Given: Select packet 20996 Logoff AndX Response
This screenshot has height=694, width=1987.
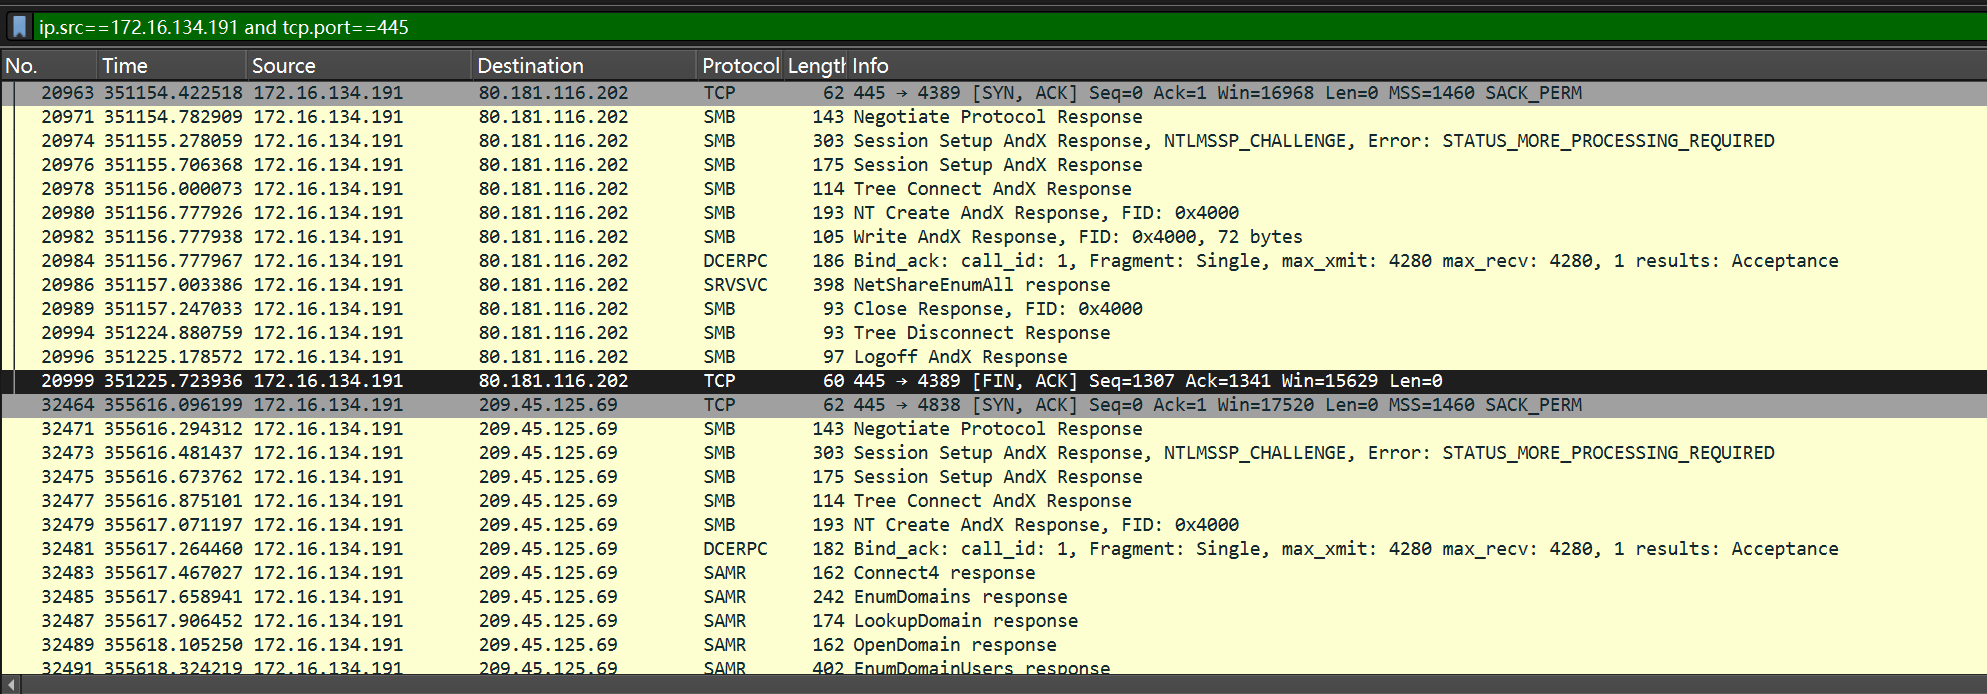Looking at the screenshot, I should [993, 357].
